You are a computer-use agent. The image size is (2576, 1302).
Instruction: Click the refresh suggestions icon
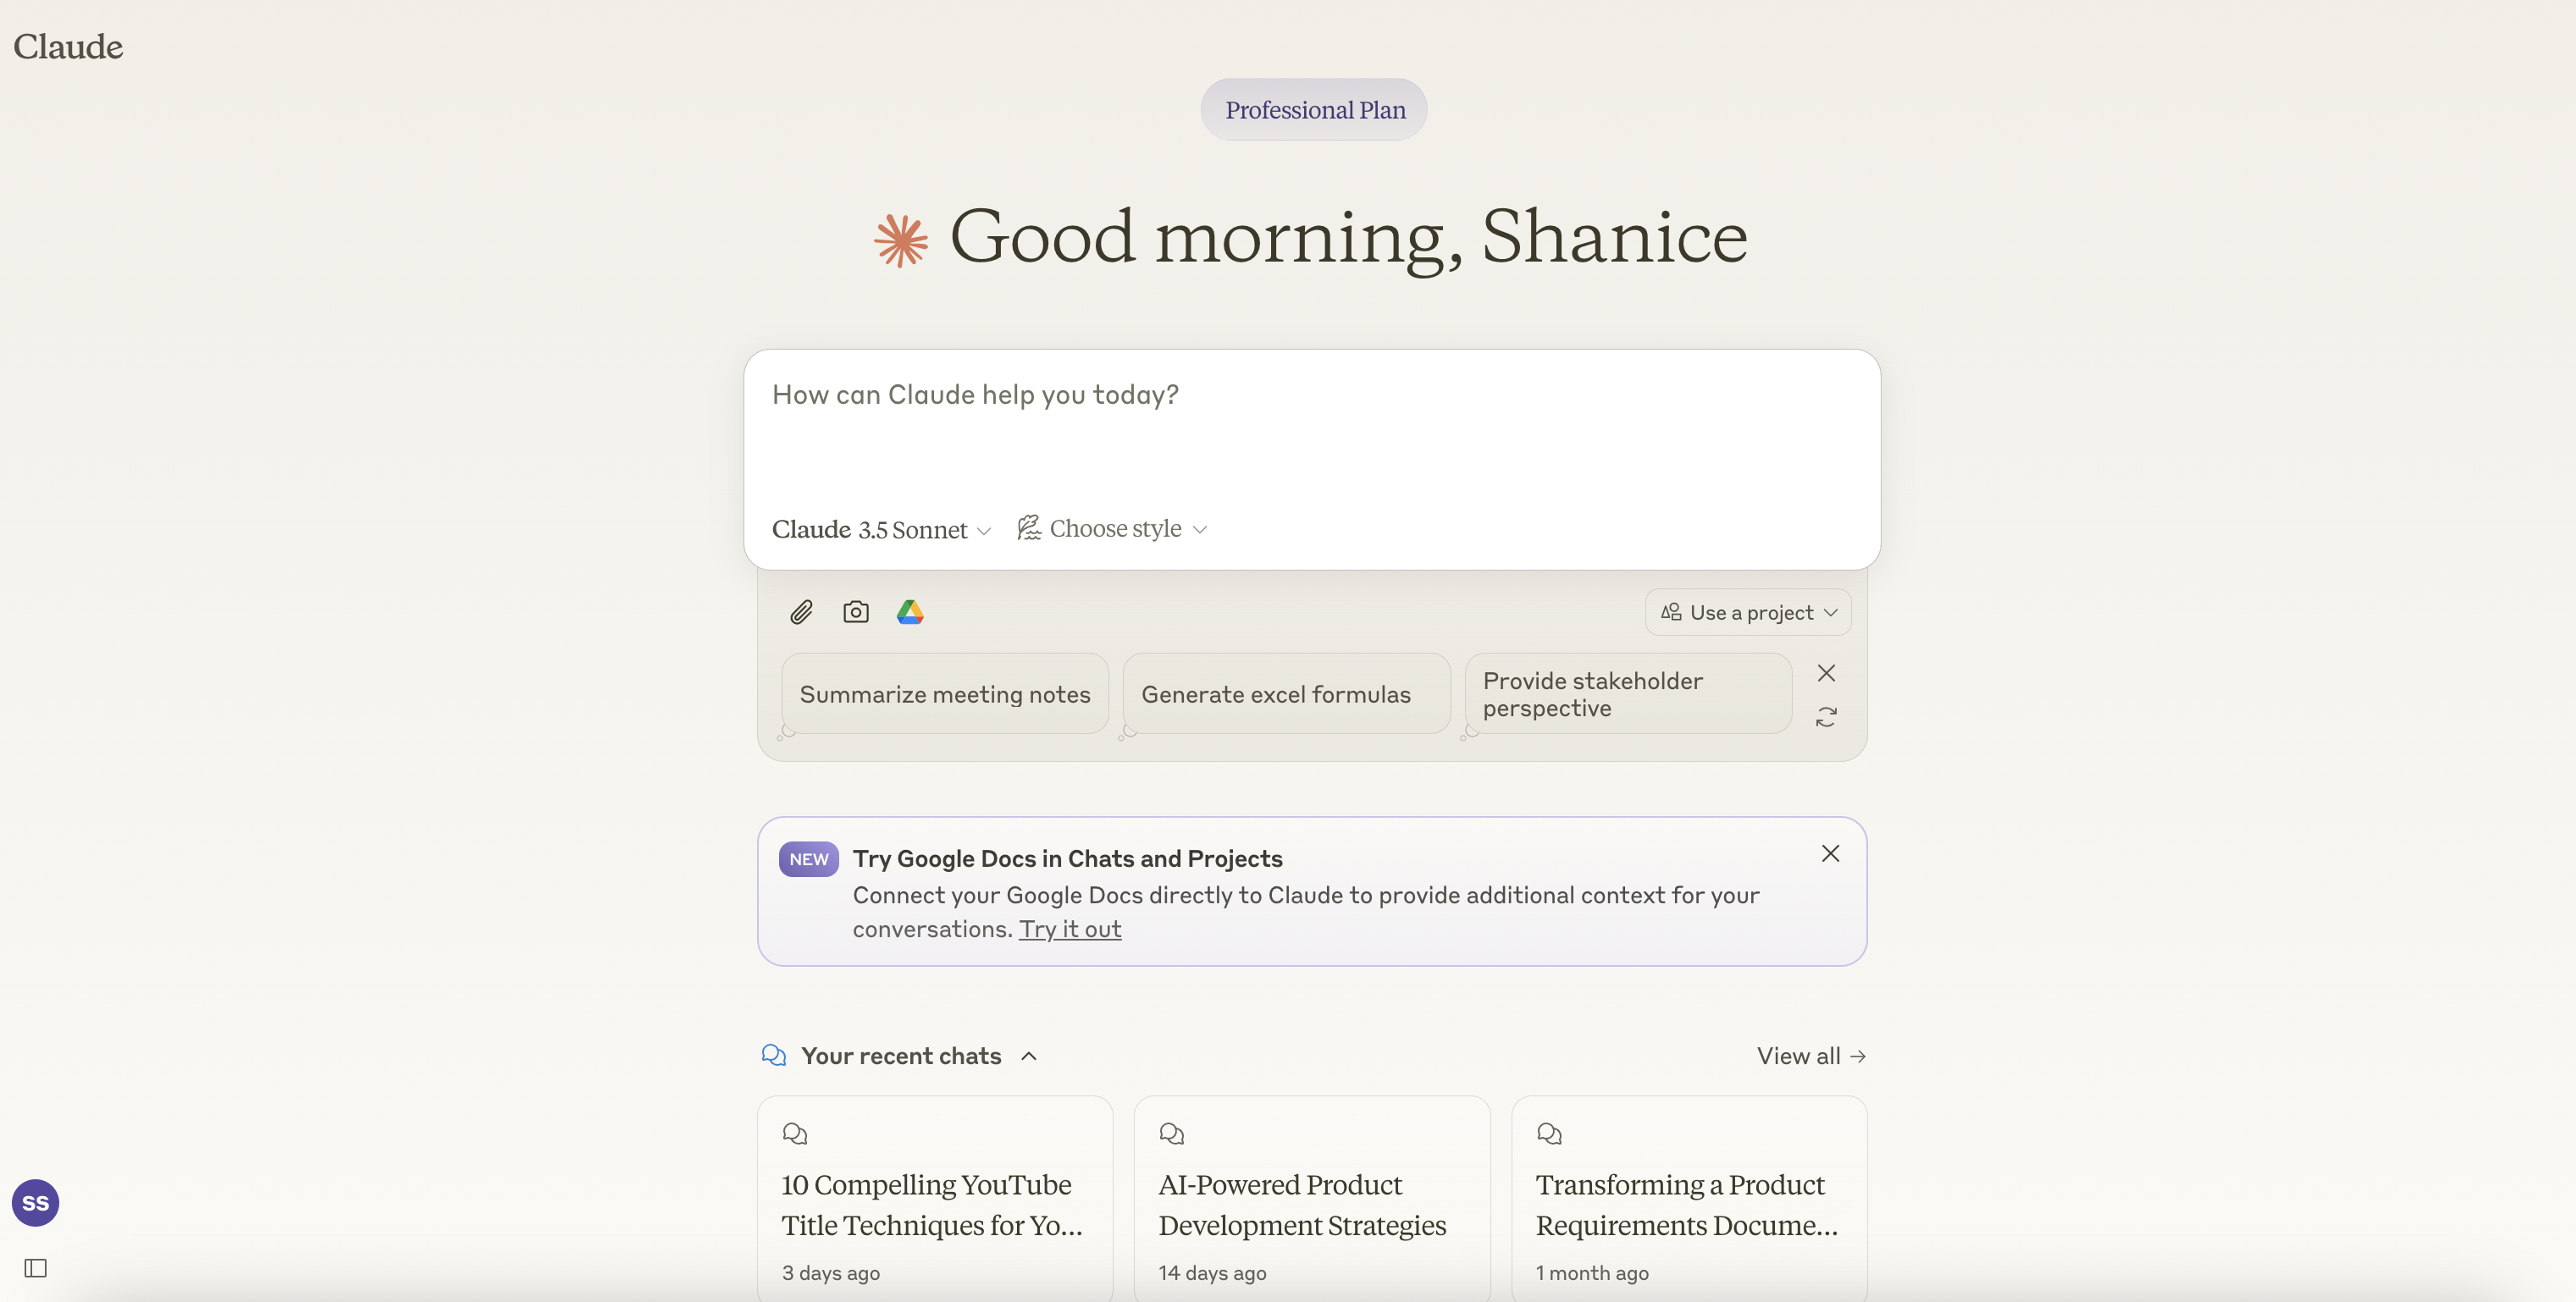pyautogui.click(x=1826, y=717)
